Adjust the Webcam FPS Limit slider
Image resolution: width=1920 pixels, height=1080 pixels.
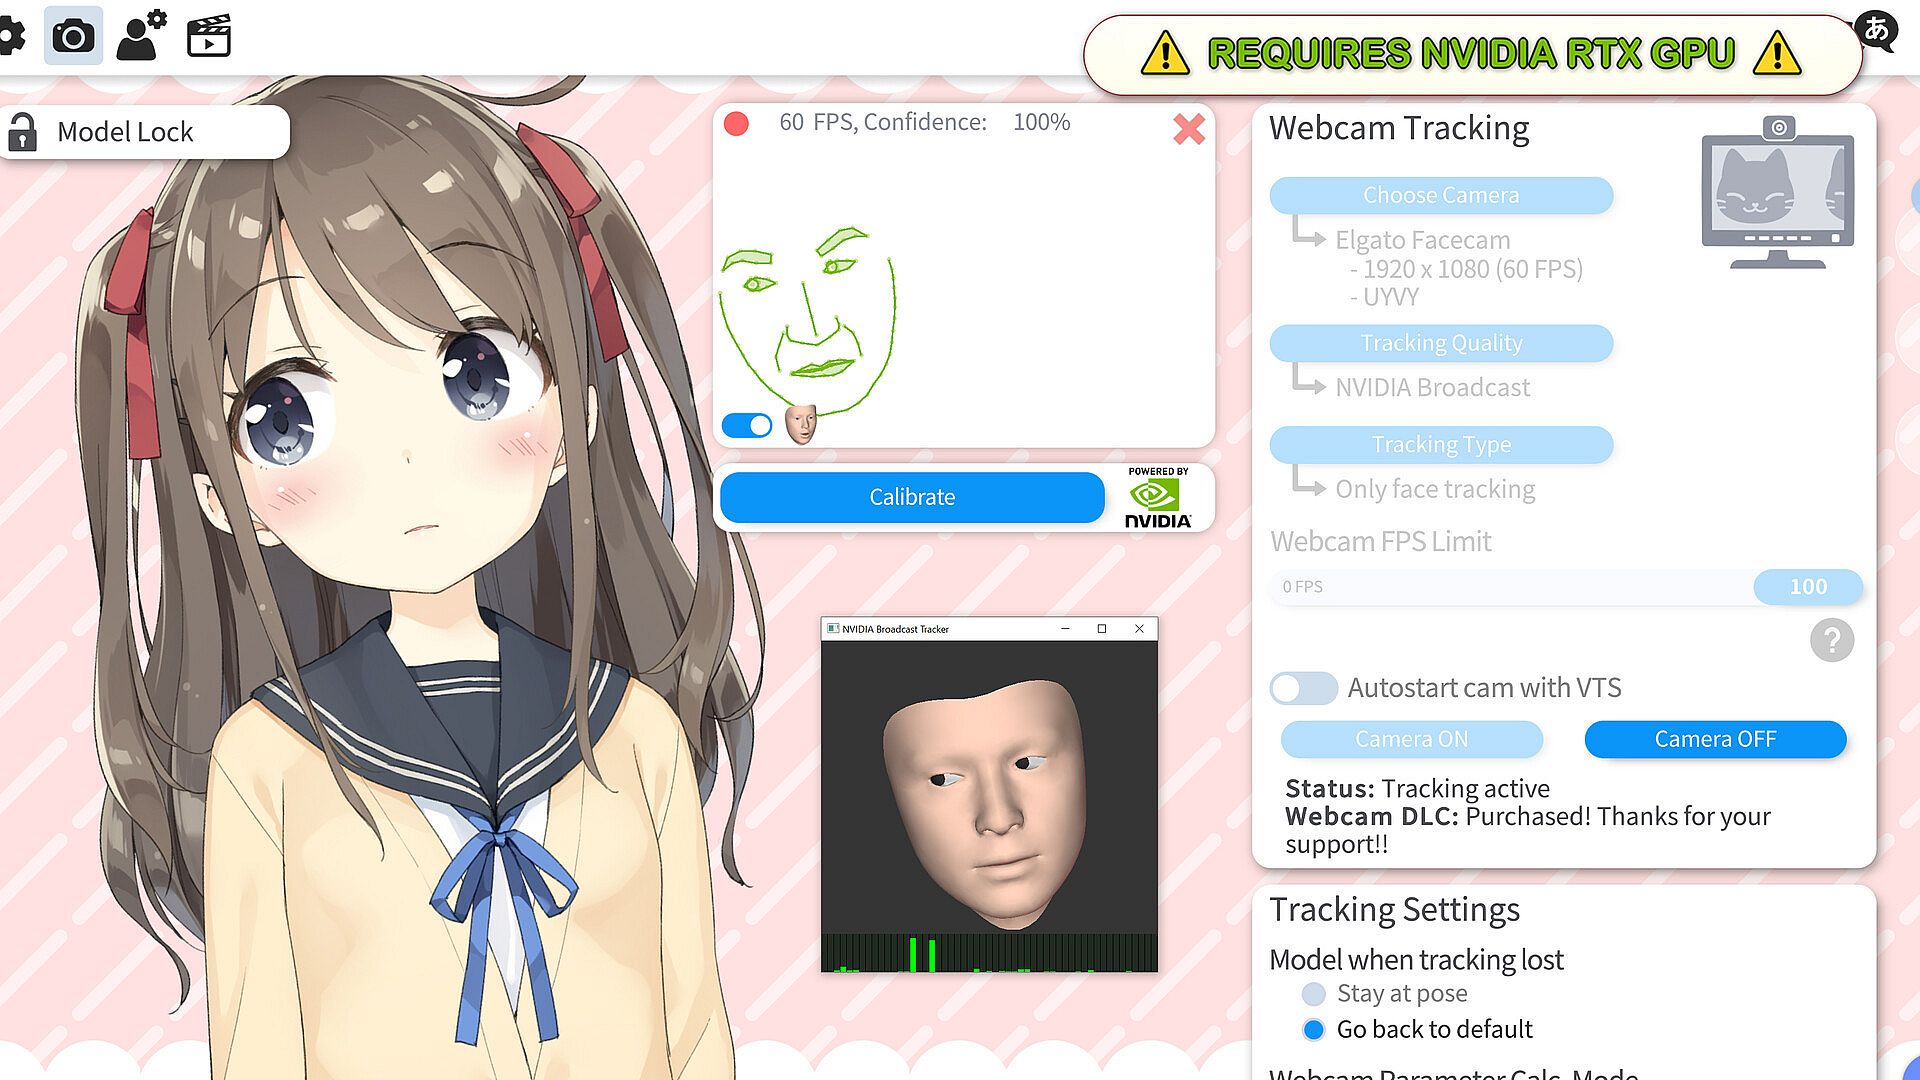coord(1806,587)
